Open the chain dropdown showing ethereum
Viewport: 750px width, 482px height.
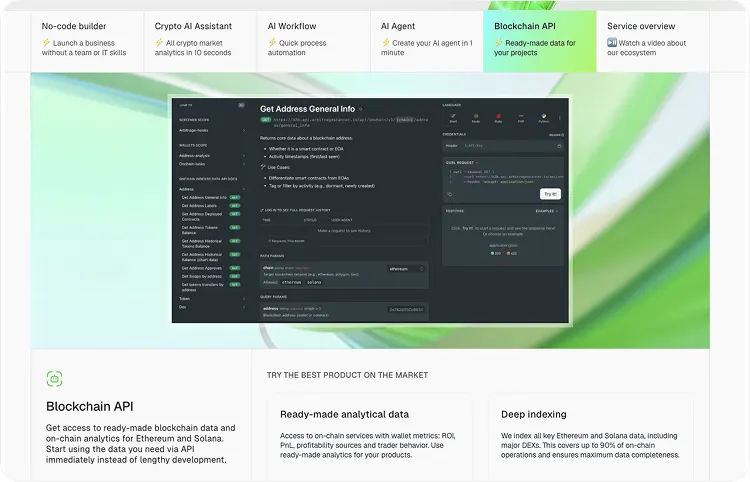406,269
